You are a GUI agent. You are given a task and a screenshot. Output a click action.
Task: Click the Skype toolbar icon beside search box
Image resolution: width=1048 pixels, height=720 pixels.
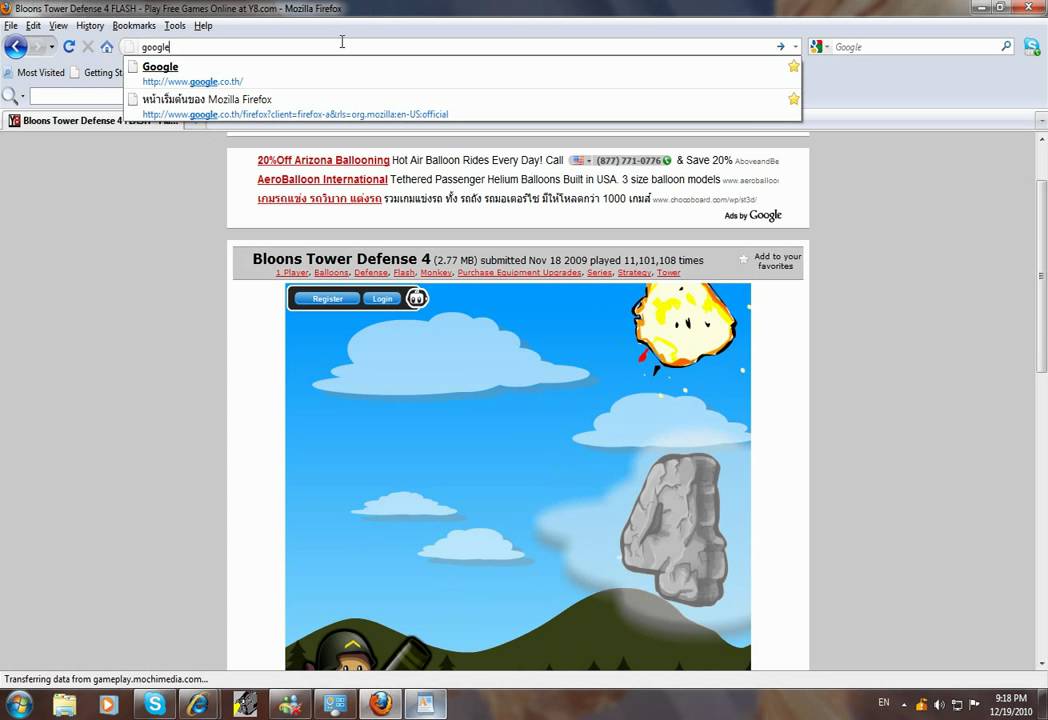point(1032,47)
